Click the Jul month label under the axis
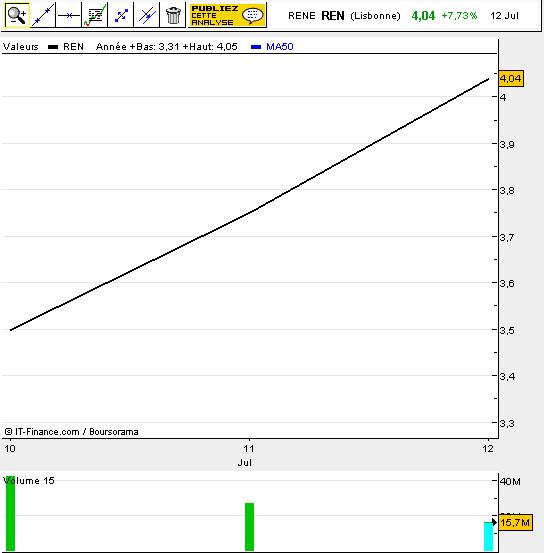The width and height of the screenshot is (544, 553). click(x=244, y=463)
